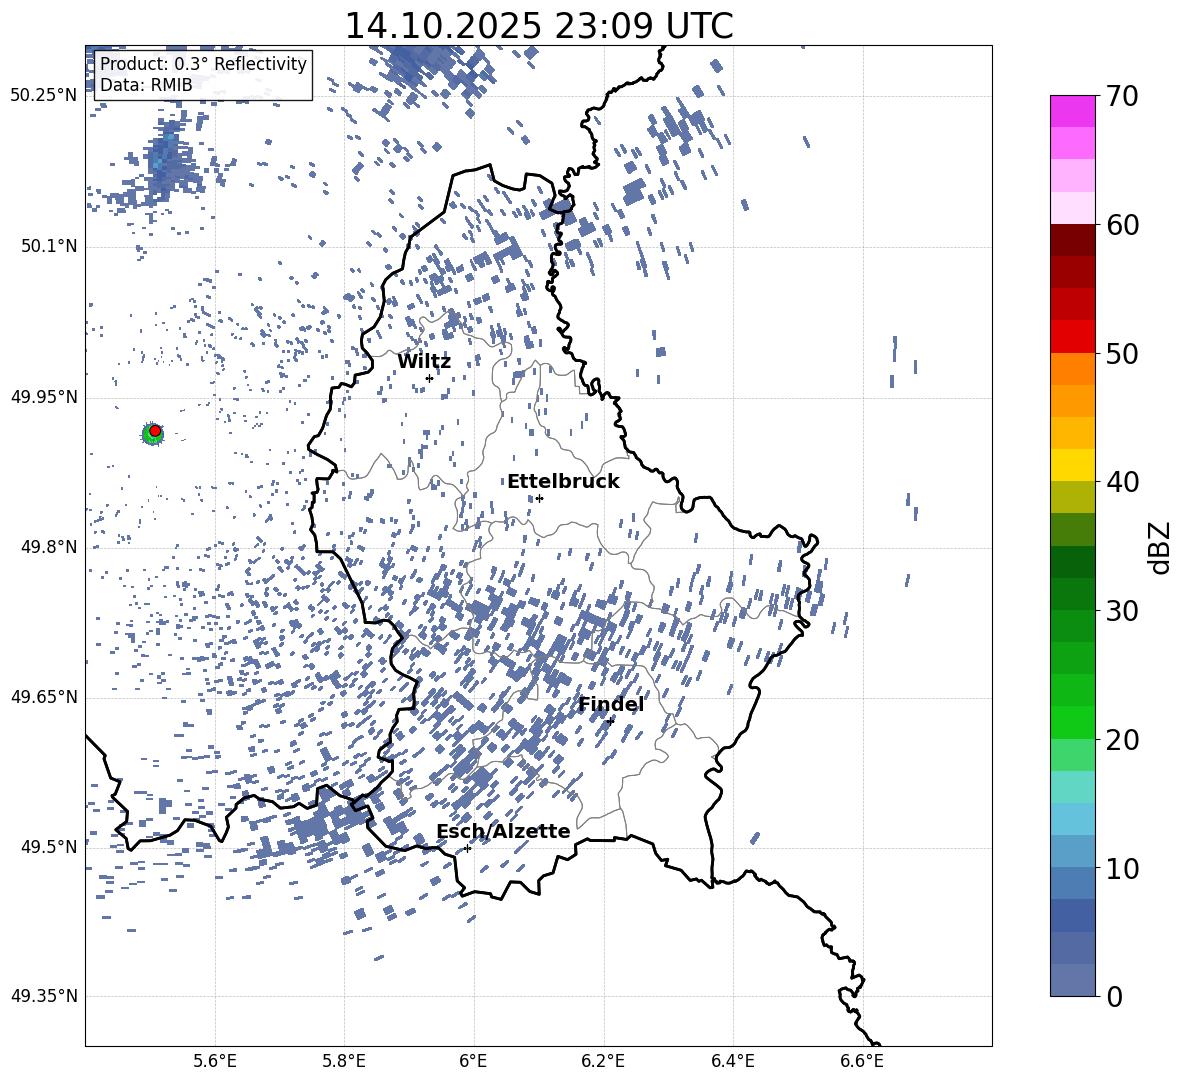The width and height of the screenshot is (1184, 1081).
Task: Click the 50.1°N latitude tick label
Action: 48,246
